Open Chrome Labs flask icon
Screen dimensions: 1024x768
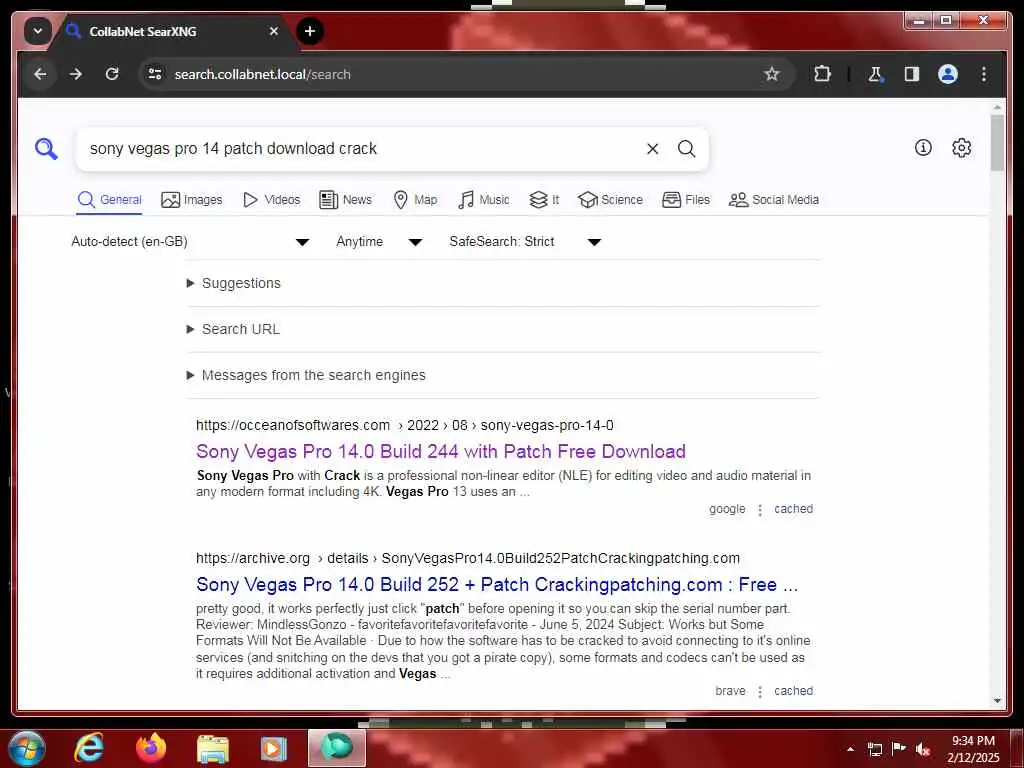click(875, 74)
